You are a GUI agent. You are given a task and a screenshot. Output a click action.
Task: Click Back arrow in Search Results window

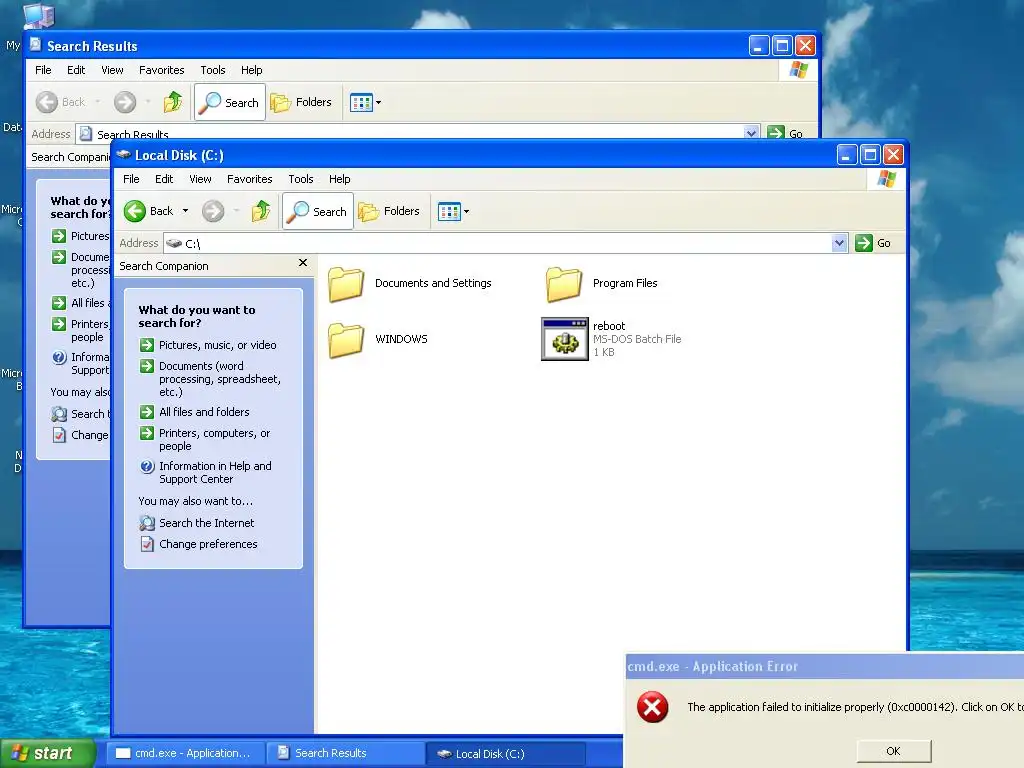coord(47,102)
